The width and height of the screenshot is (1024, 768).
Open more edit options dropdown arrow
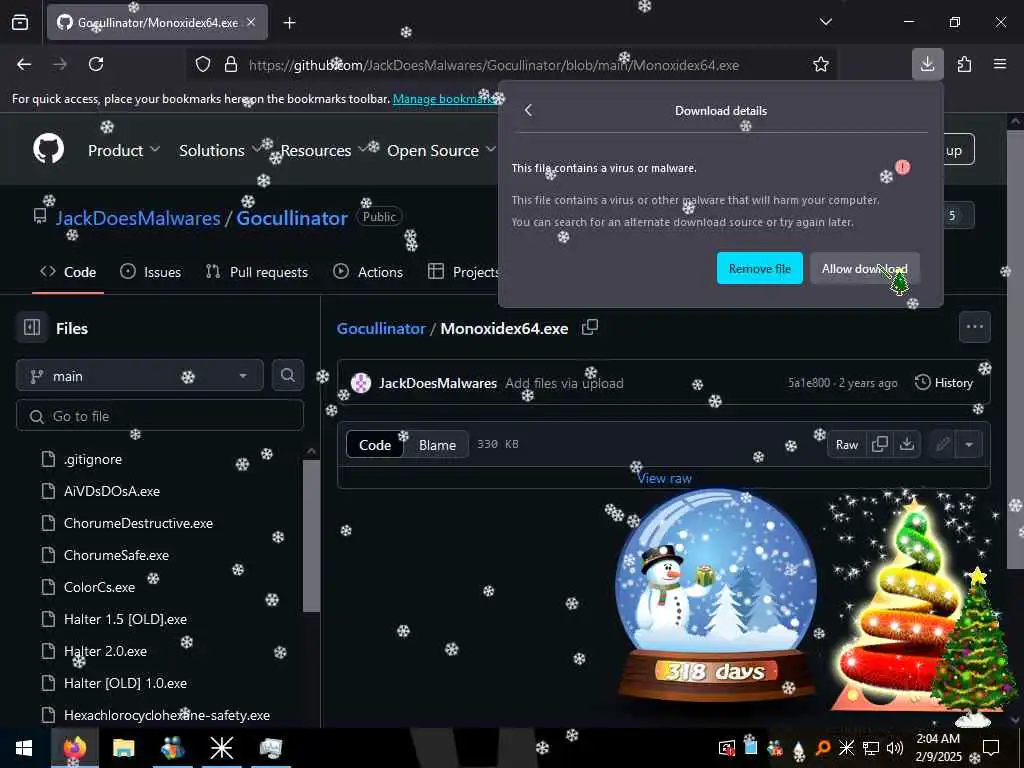point(969,445)
